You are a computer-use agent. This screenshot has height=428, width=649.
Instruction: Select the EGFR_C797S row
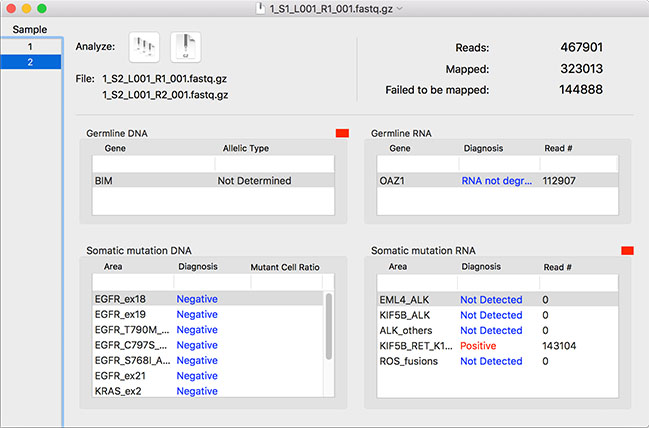coord(208,345)
